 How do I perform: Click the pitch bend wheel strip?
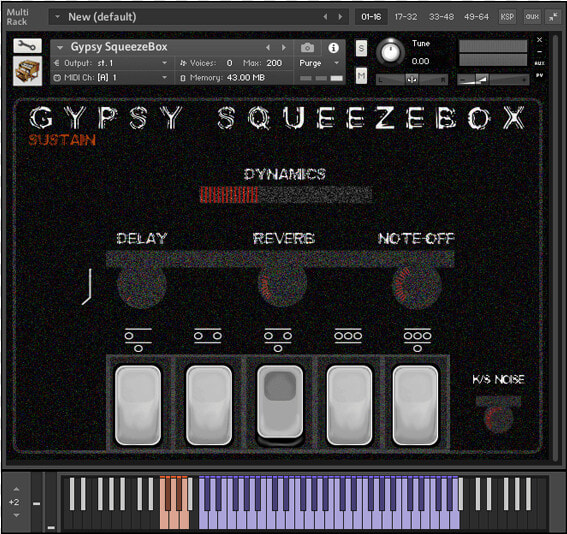coord(37,503)
